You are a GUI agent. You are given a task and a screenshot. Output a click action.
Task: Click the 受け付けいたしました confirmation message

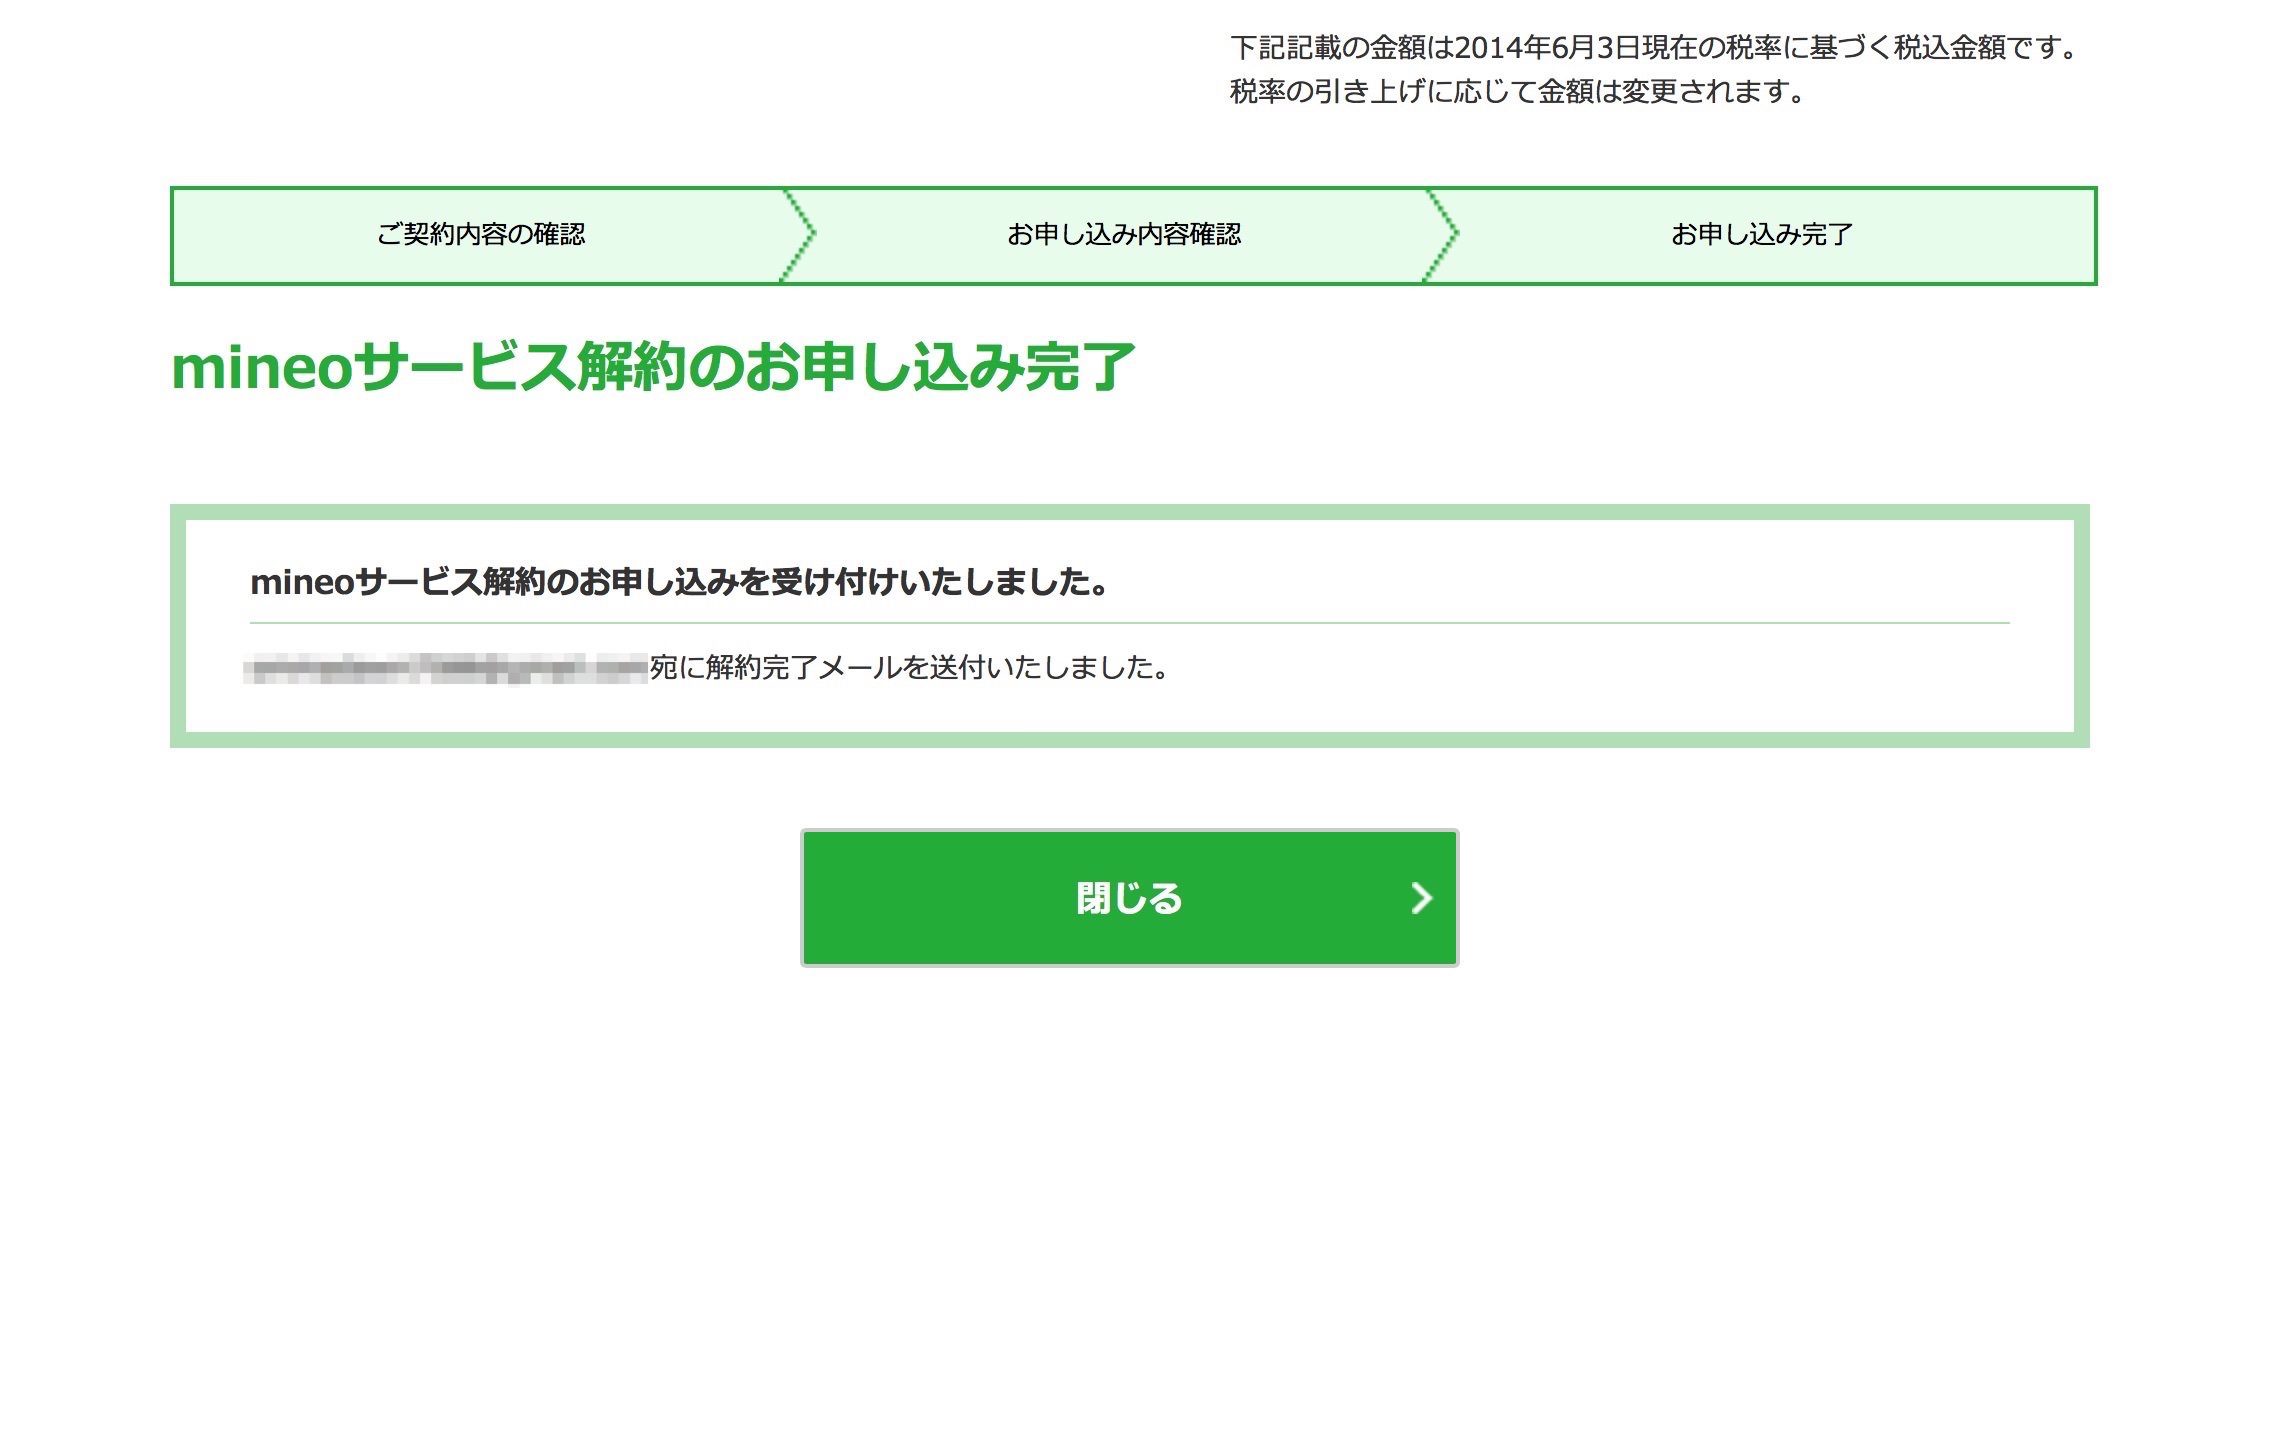680,582
